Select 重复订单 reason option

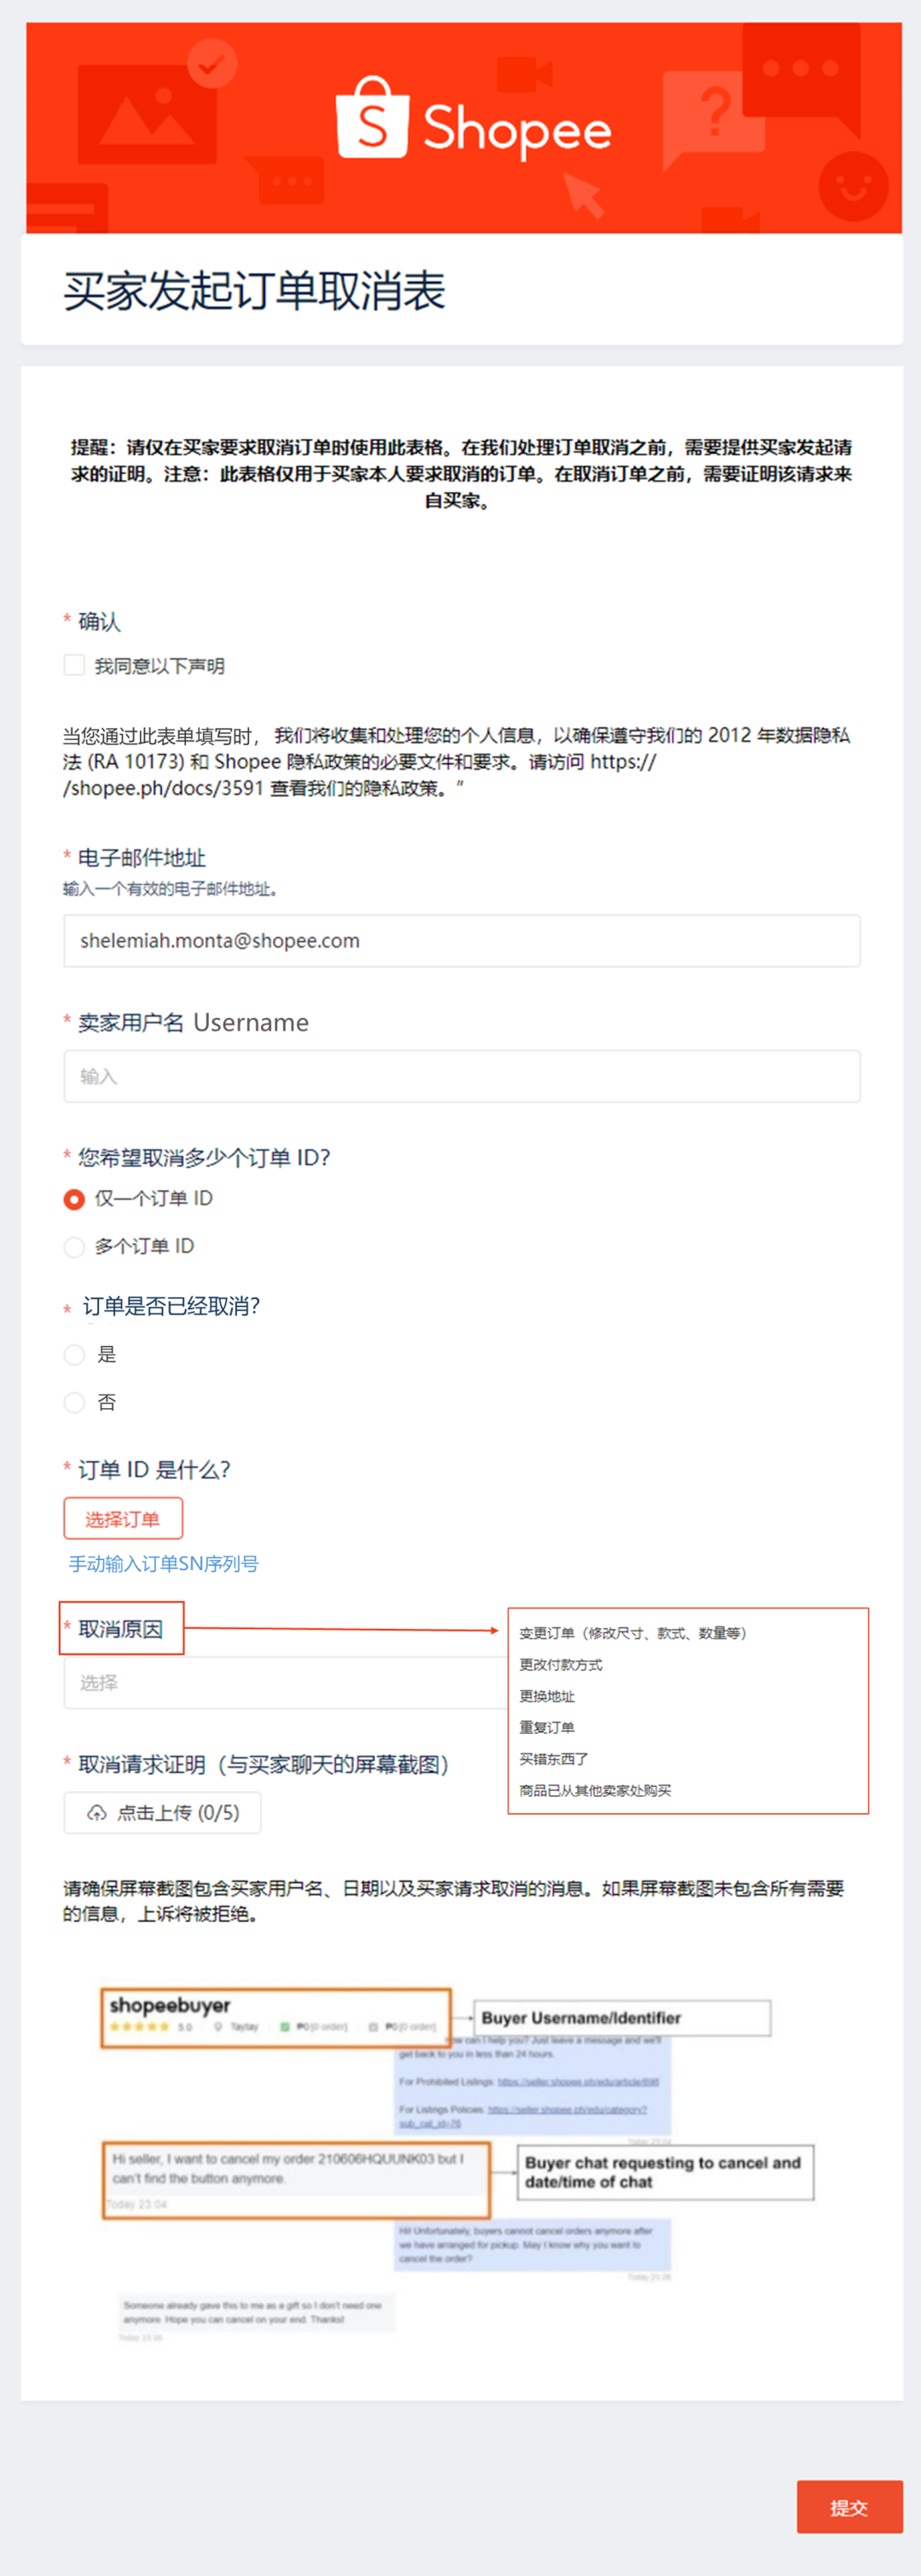(x=547, y=1727)
